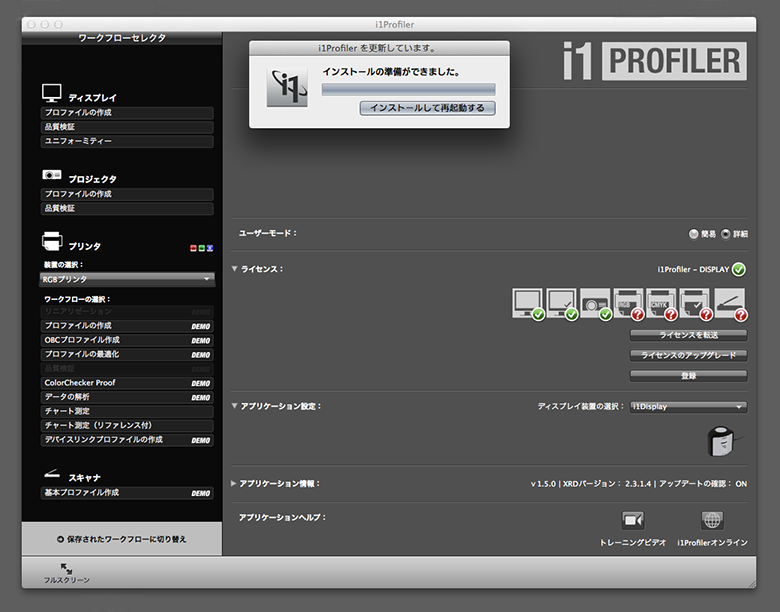Expand the アプリケーション情報 section

[x=235, y=484]
